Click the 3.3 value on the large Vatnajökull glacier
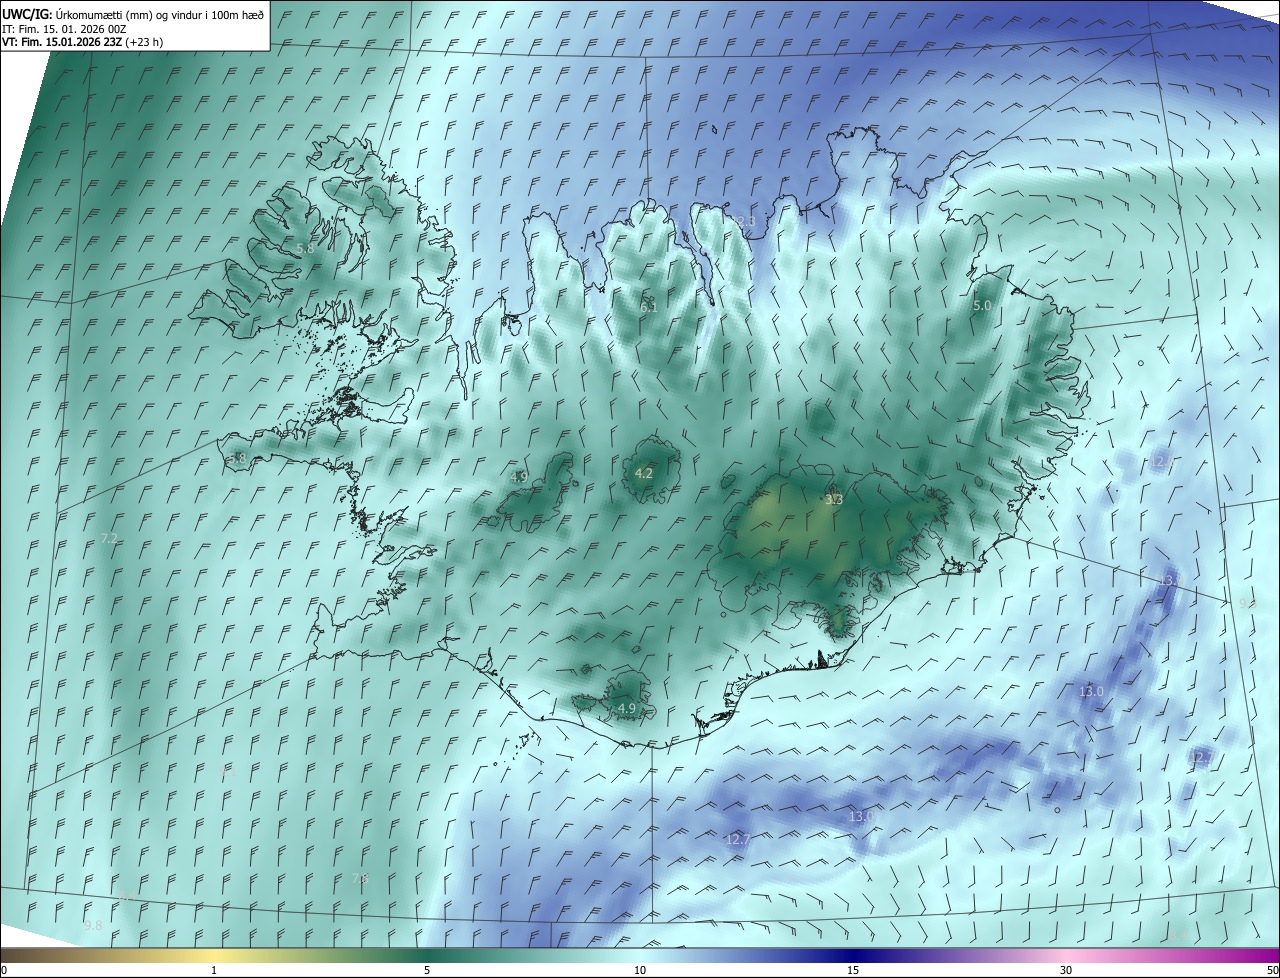This screenshot has height=978, width=1280. pyautogui.click(x=834, y=499)
